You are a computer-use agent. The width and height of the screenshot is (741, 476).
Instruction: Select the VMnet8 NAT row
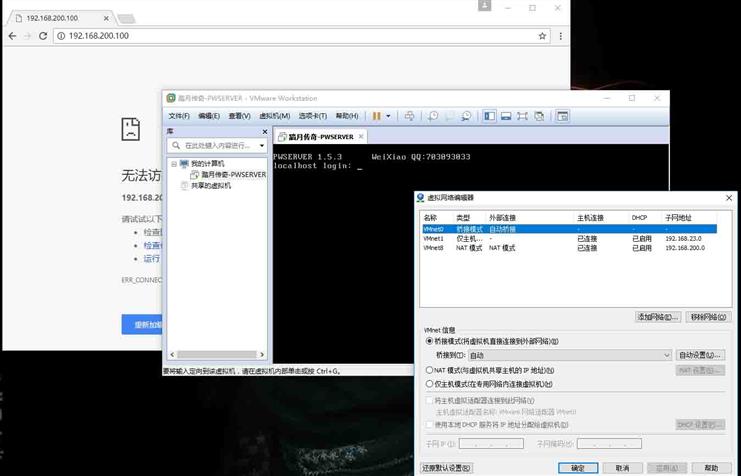[569, 248]
